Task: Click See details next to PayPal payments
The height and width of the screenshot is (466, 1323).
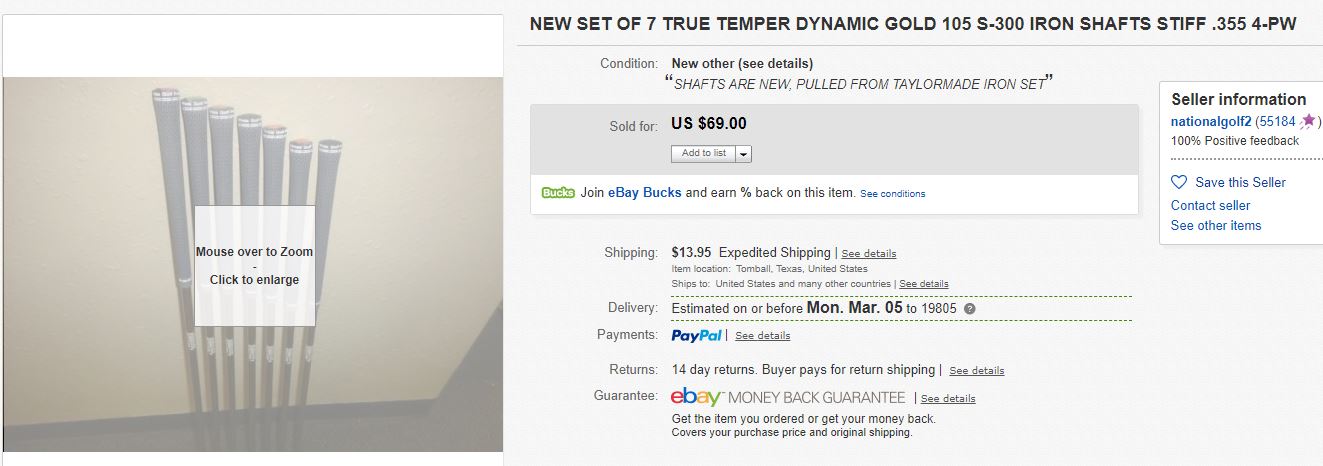Action: coord(762,336)
